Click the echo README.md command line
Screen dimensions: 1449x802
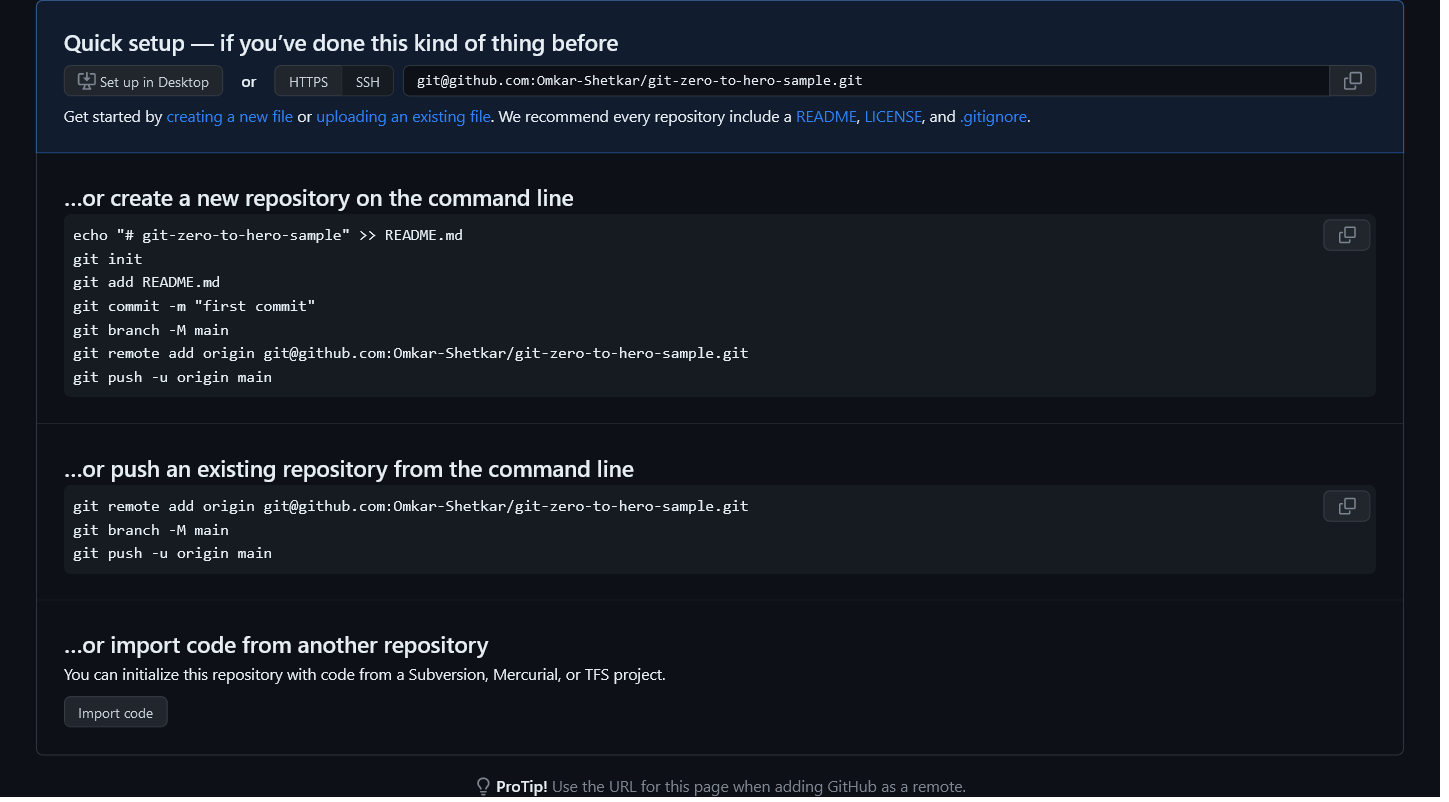click(268, 236)
